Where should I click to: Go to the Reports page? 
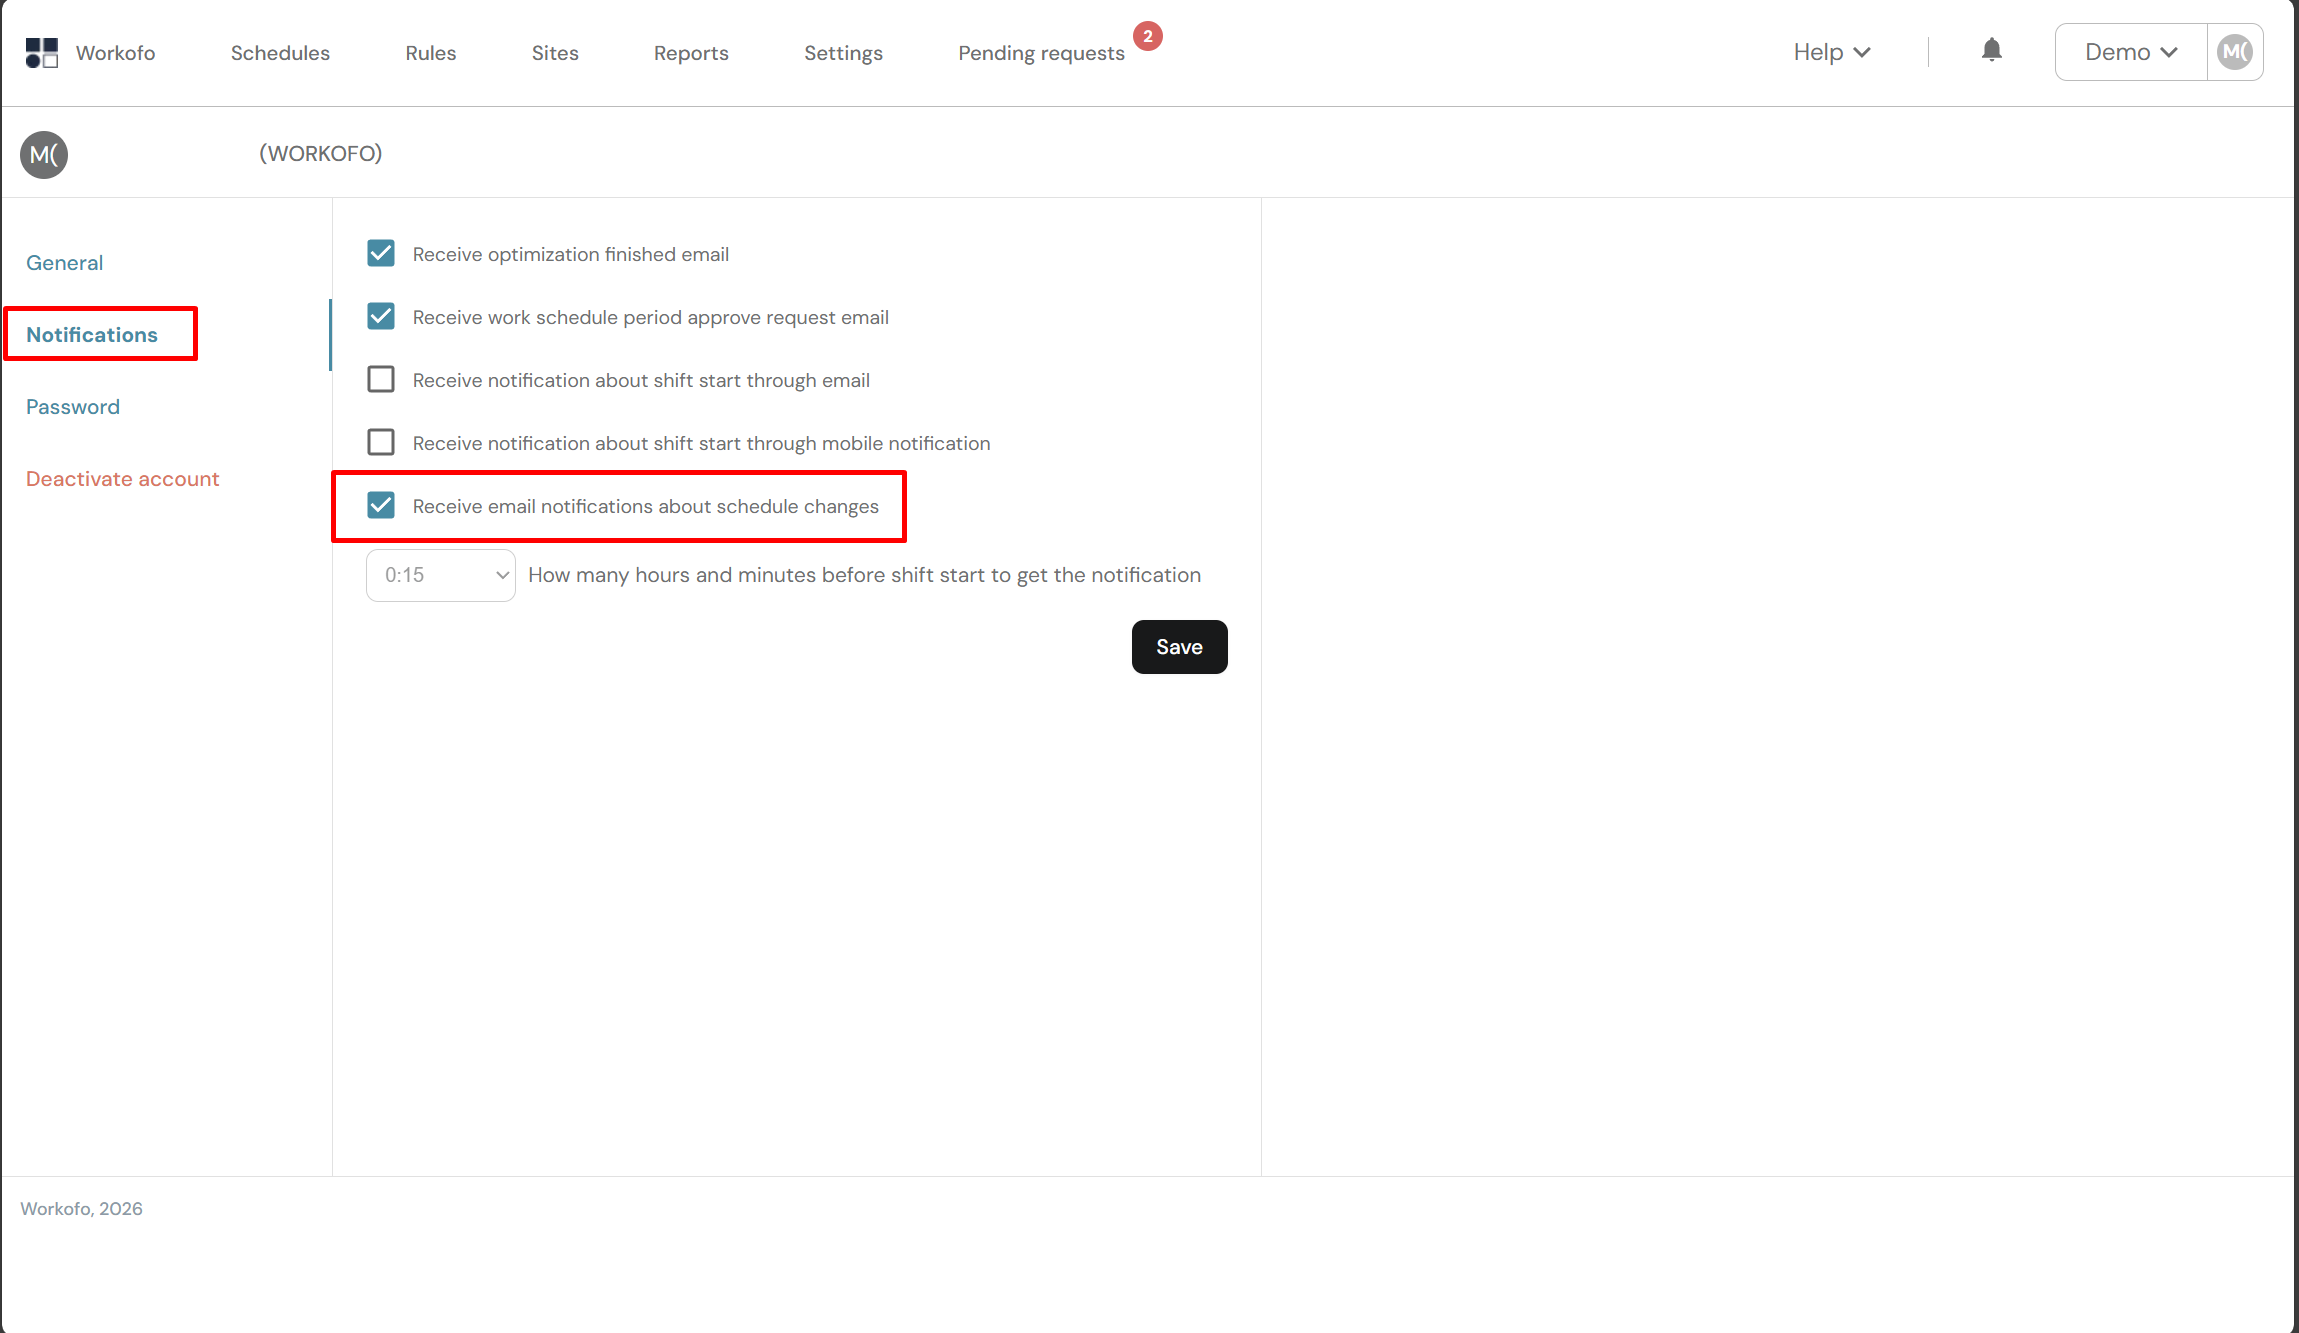click(x=691, y=53)
